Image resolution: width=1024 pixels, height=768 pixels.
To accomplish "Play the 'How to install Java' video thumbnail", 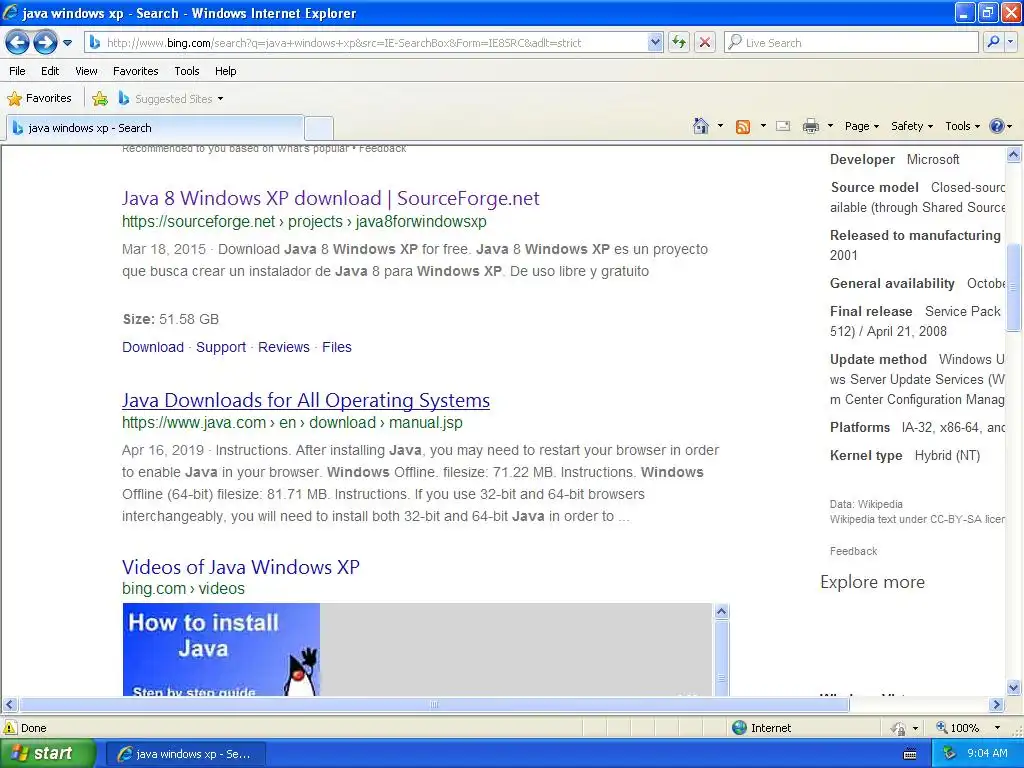I will point(221,650).
